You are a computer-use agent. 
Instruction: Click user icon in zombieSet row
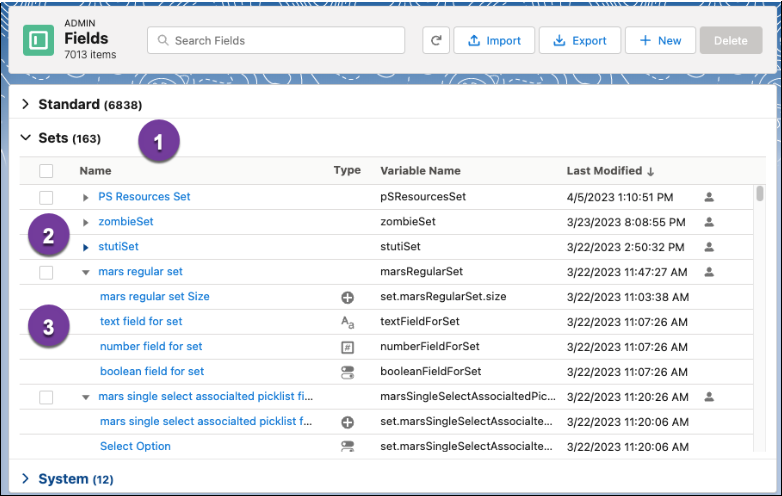click(709, 222)
